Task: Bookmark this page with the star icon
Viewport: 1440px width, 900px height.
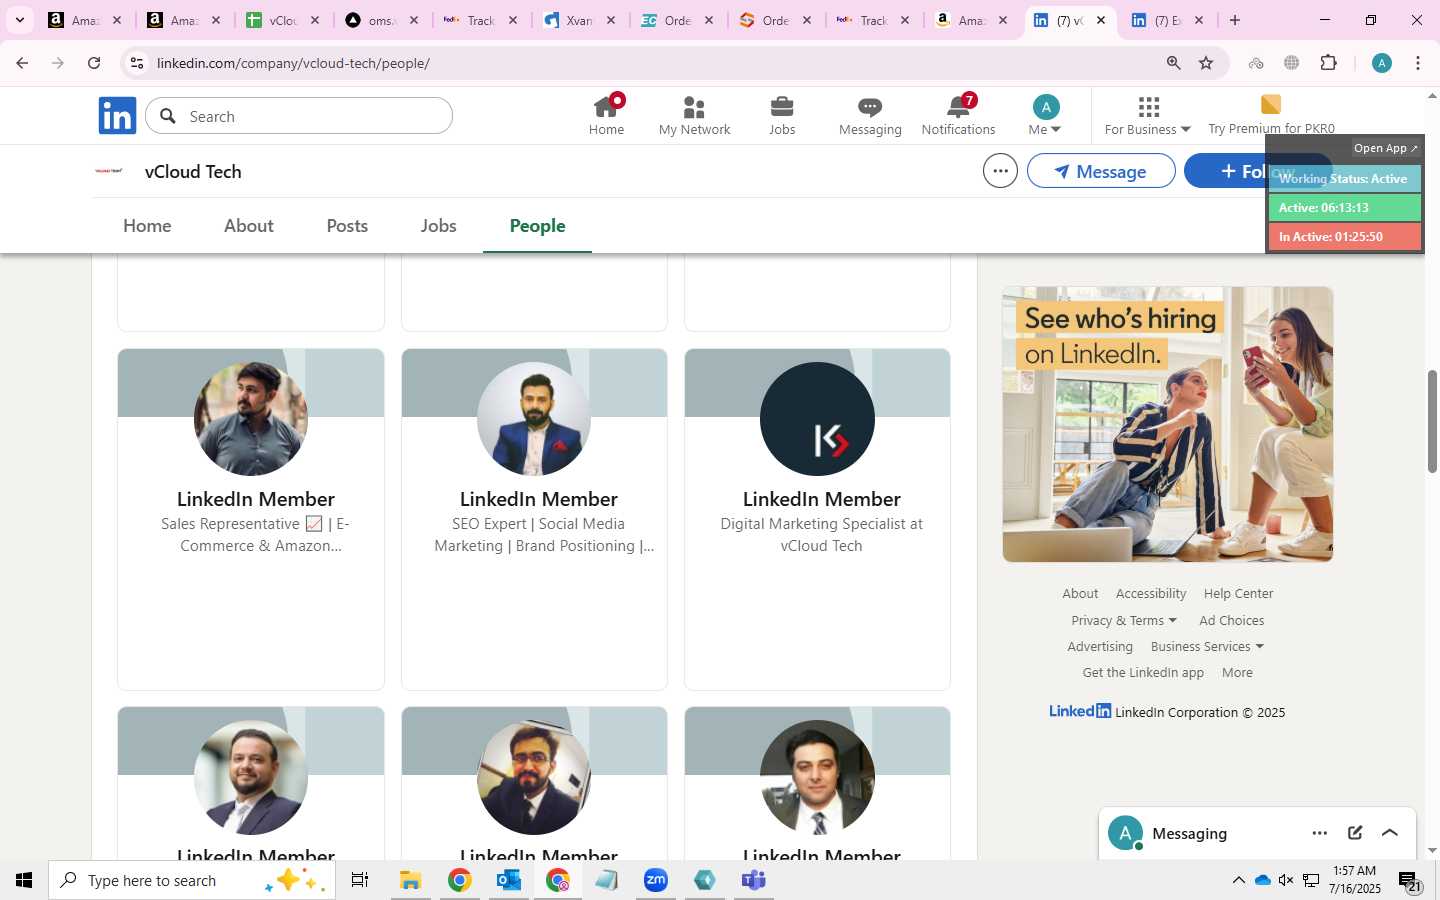Action: [1206, 63]
